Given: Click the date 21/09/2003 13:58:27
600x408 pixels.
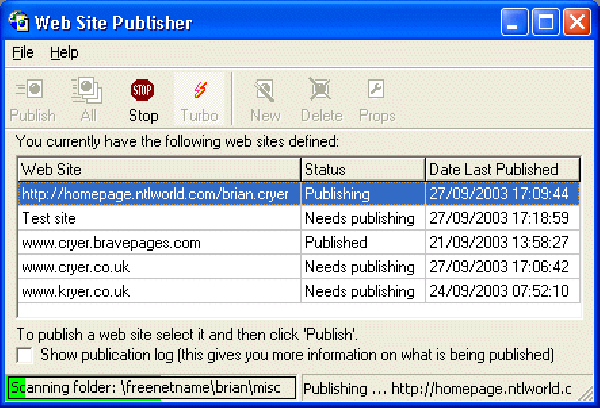Looking at the screenshot, I should [x=502, y=243].
